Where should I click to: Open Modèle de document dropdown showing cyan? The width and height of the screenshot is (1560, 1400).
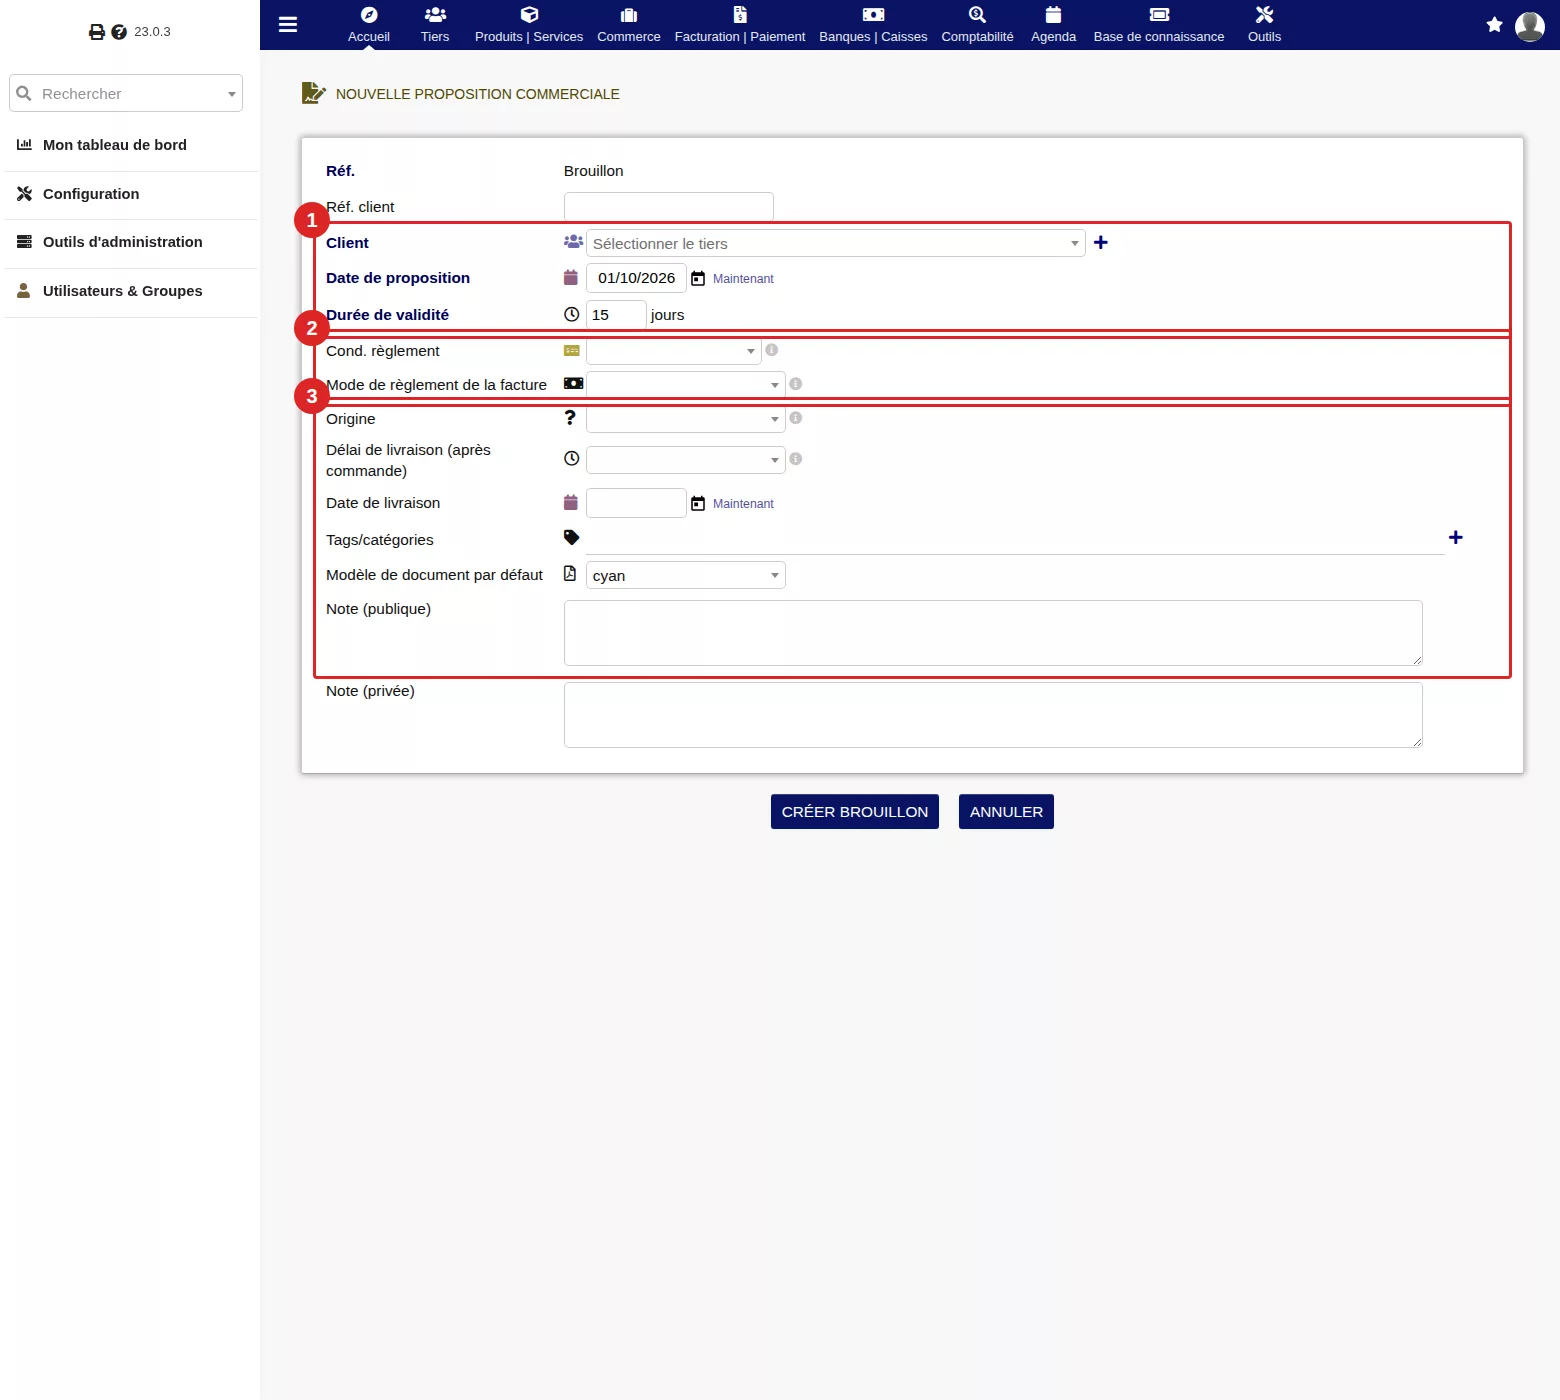click(685, 575)
